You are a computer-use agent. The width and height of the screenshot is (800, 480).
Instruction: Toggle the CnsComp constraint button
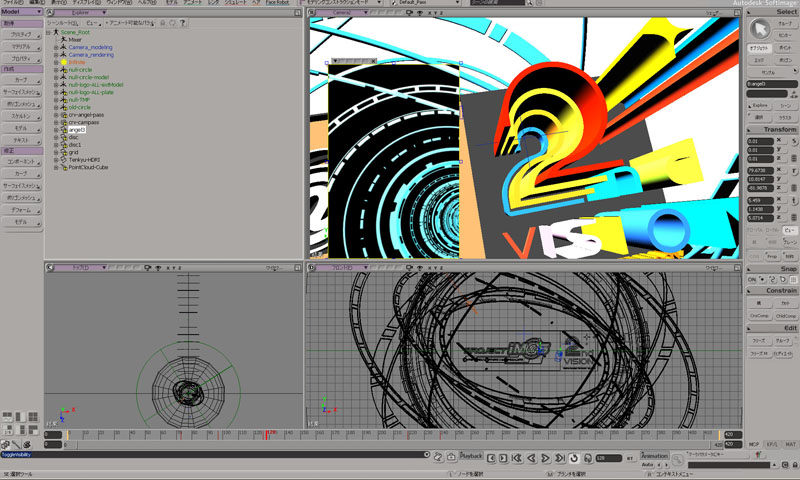tap(760, 315)
